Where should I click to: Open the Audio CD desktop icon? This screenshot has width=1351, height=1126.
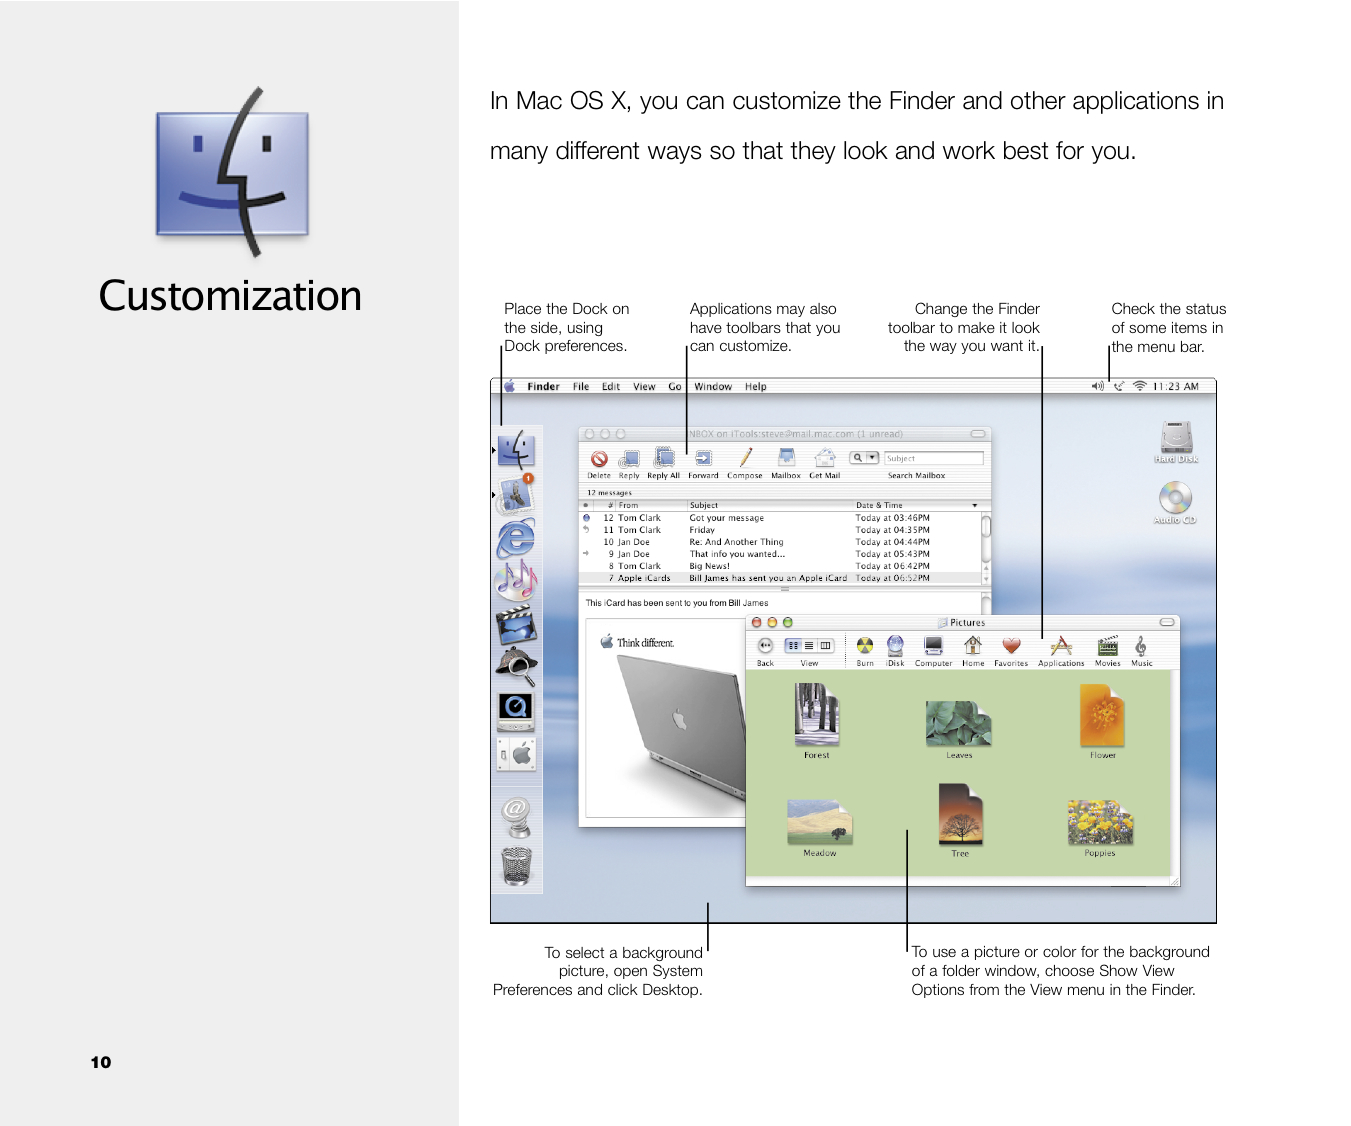pyautogui.click(x=1175, y=503)
